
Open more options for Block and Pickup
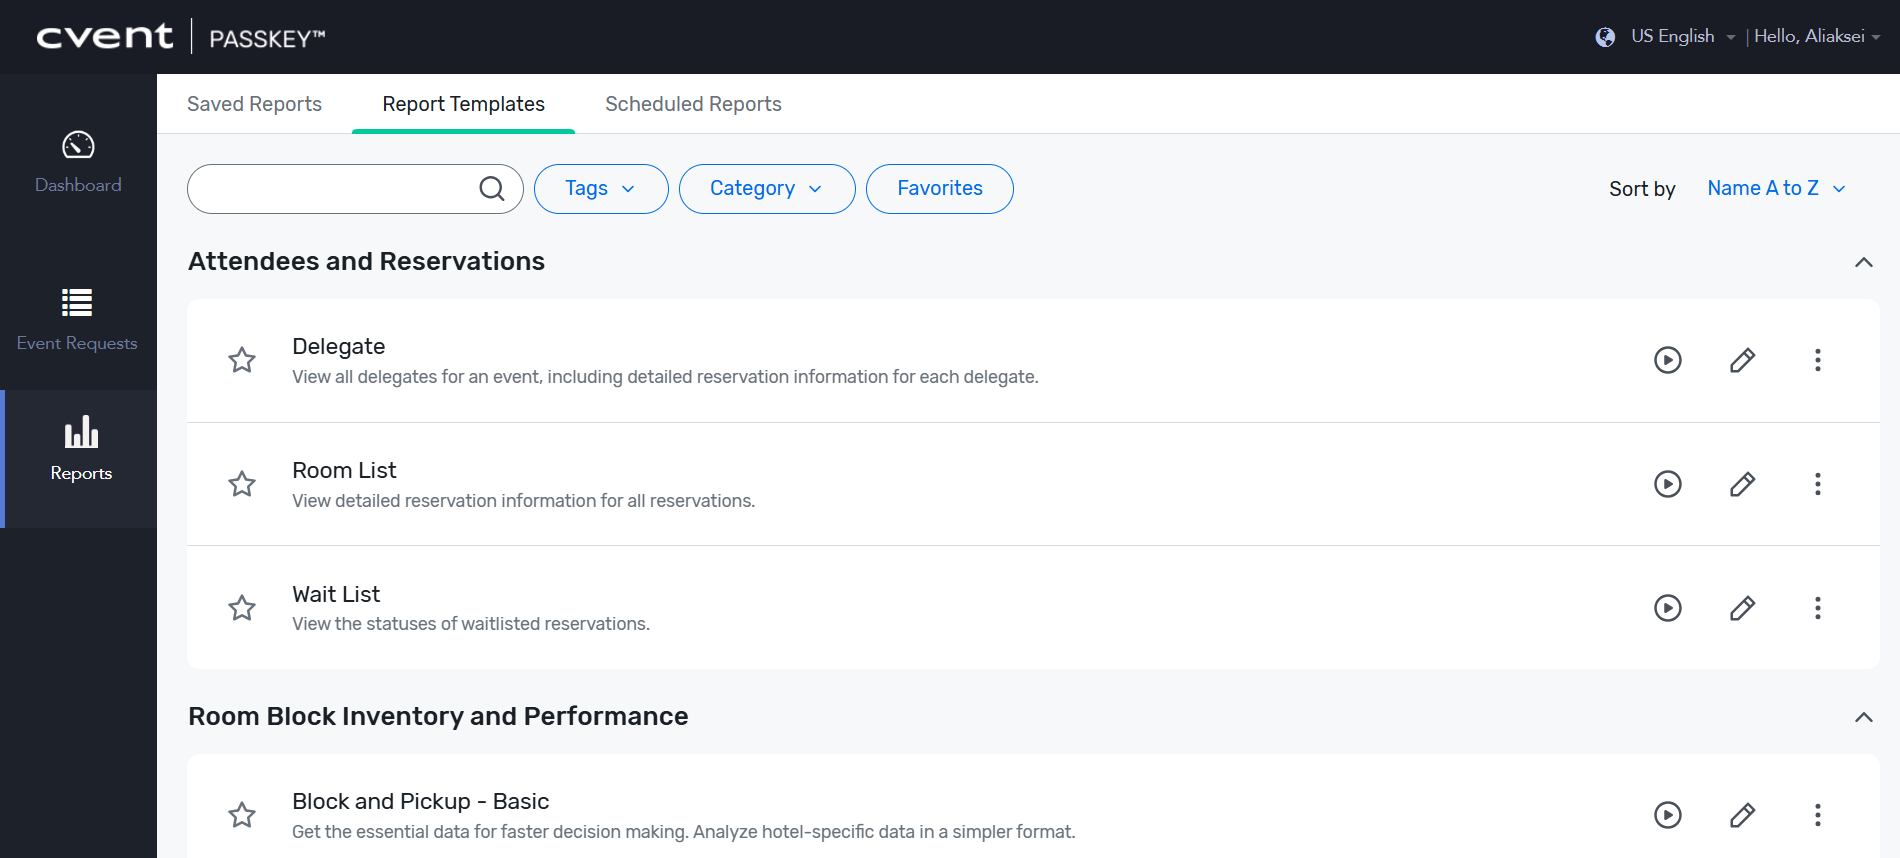[1817, 815]
